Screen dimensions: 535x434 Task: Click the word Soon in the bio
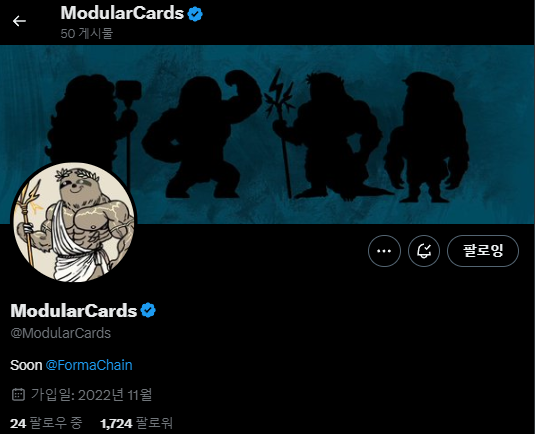[26, 365]
